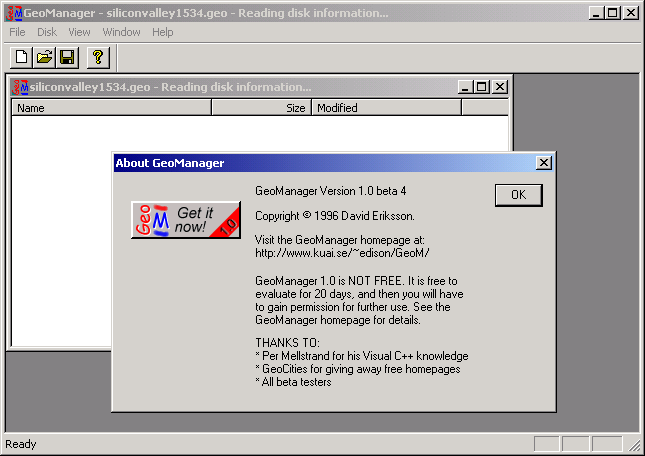Click the New document toolbar icon

21,57
